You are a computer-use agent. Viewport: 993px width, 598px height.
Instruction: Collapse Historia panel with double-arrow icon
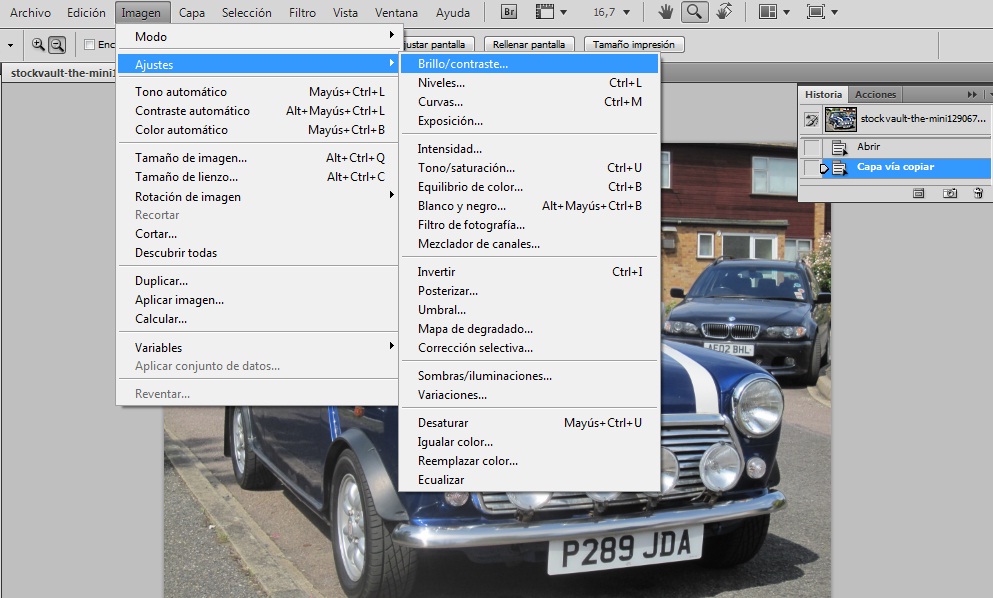point(972,94)
